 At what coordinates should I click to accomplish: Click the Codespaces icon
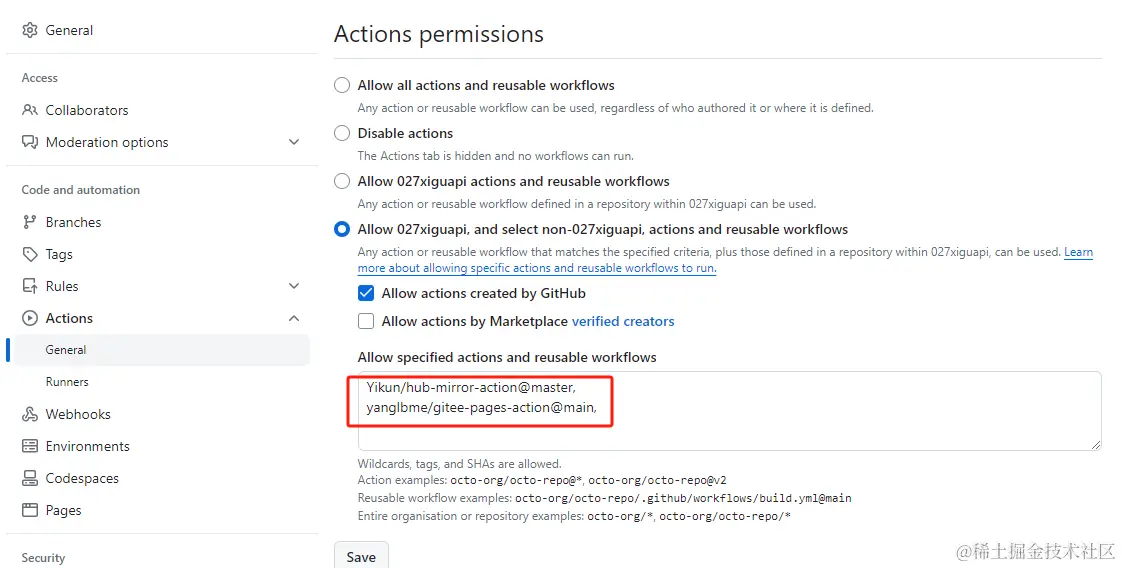pos(30,478)
